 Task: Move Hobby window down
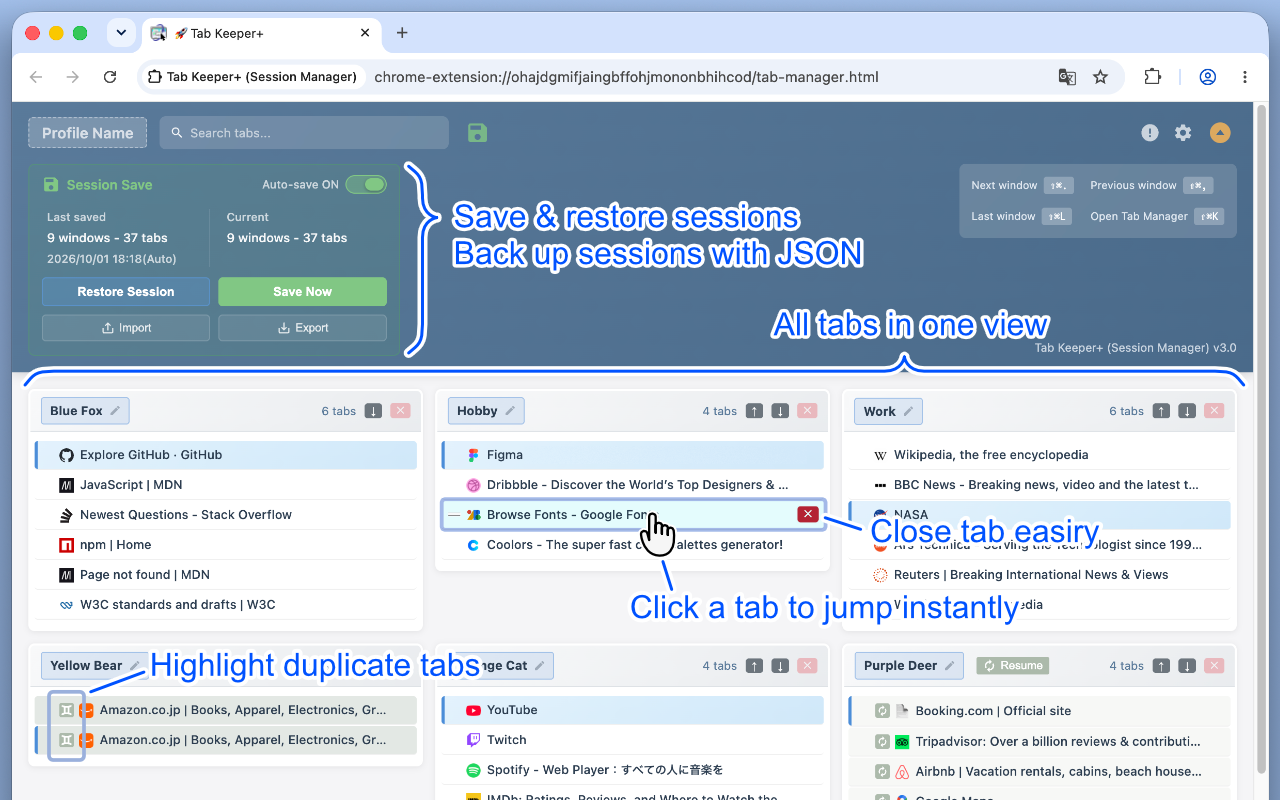[x=781, y=411]
